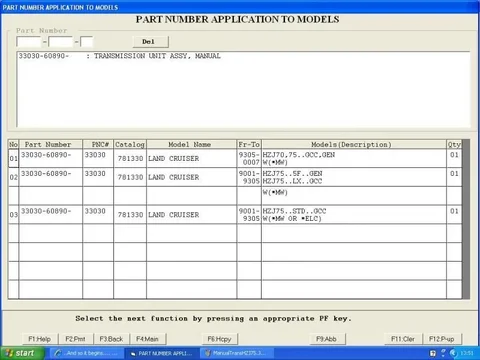The height and width of the screenshot is (360, 480).
Task: Click HZJ70,75..GCC,GEN model description
Action: click(x=299, y=155)
